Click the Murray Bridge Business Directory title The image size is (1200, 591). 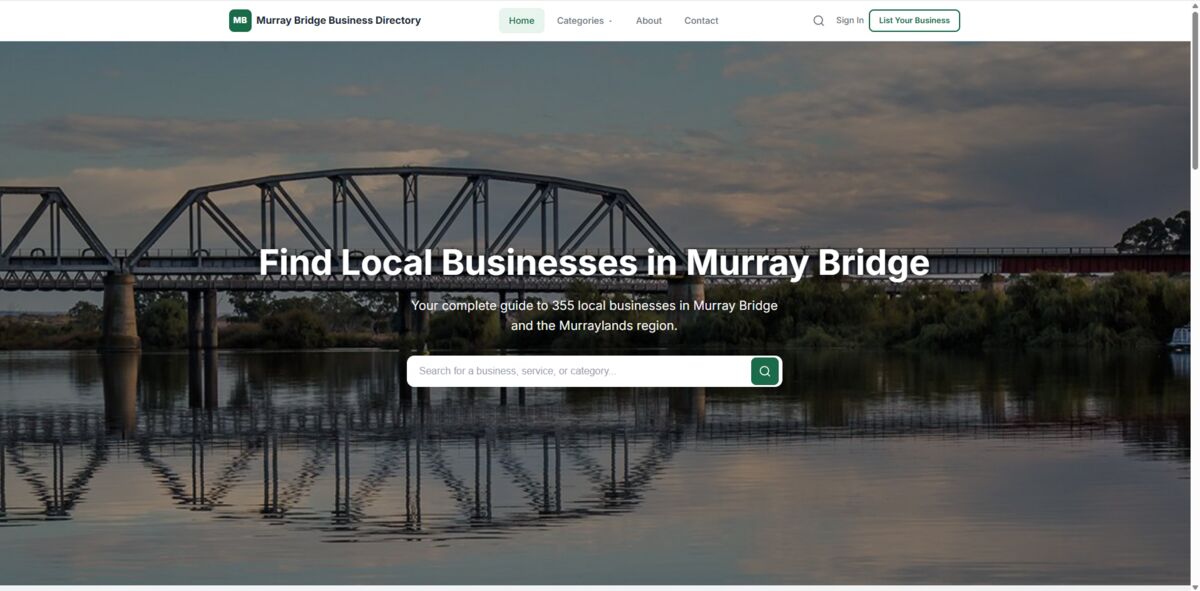[338, 19]
